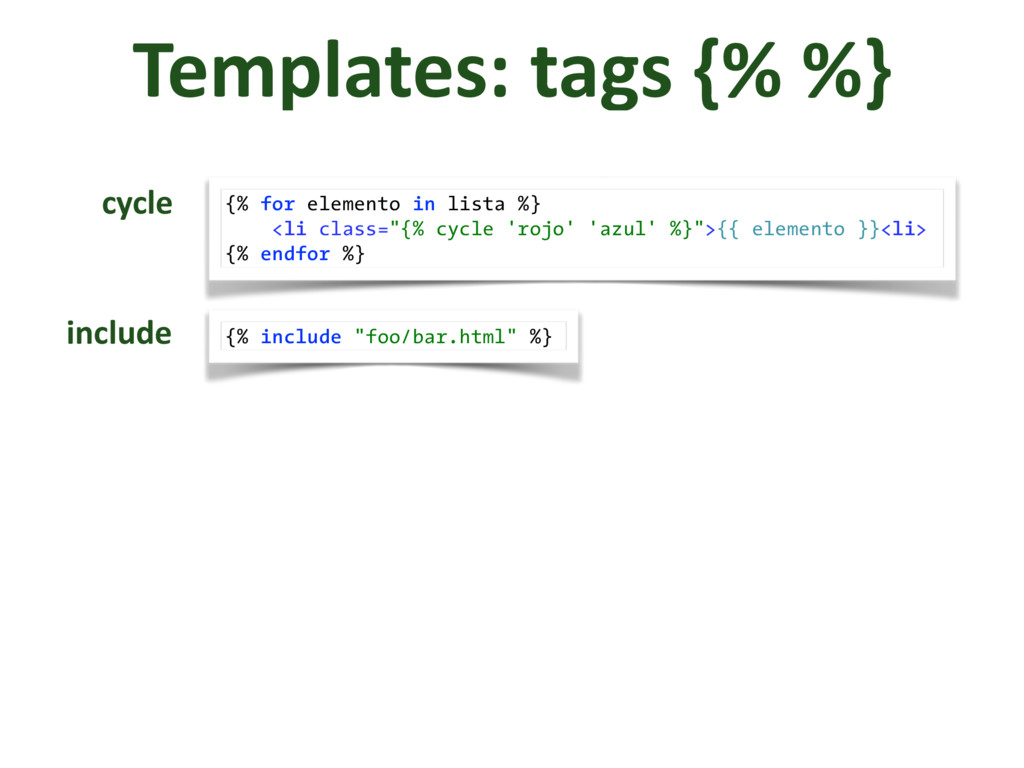Click the blue "in" keyword in code

pyautogui.click(x=423, y=204)
